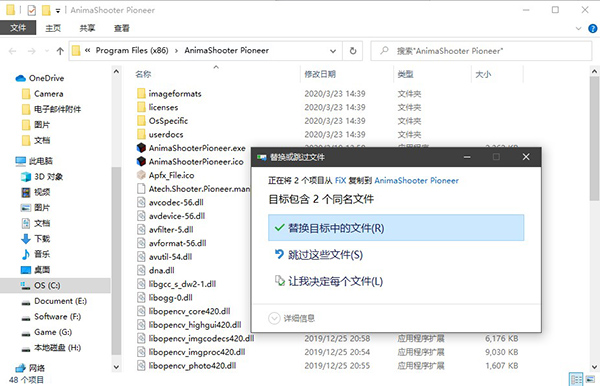Switch to details view icon in status bar
The height and width of the screenshot is (386, 600).
point(576,379)
